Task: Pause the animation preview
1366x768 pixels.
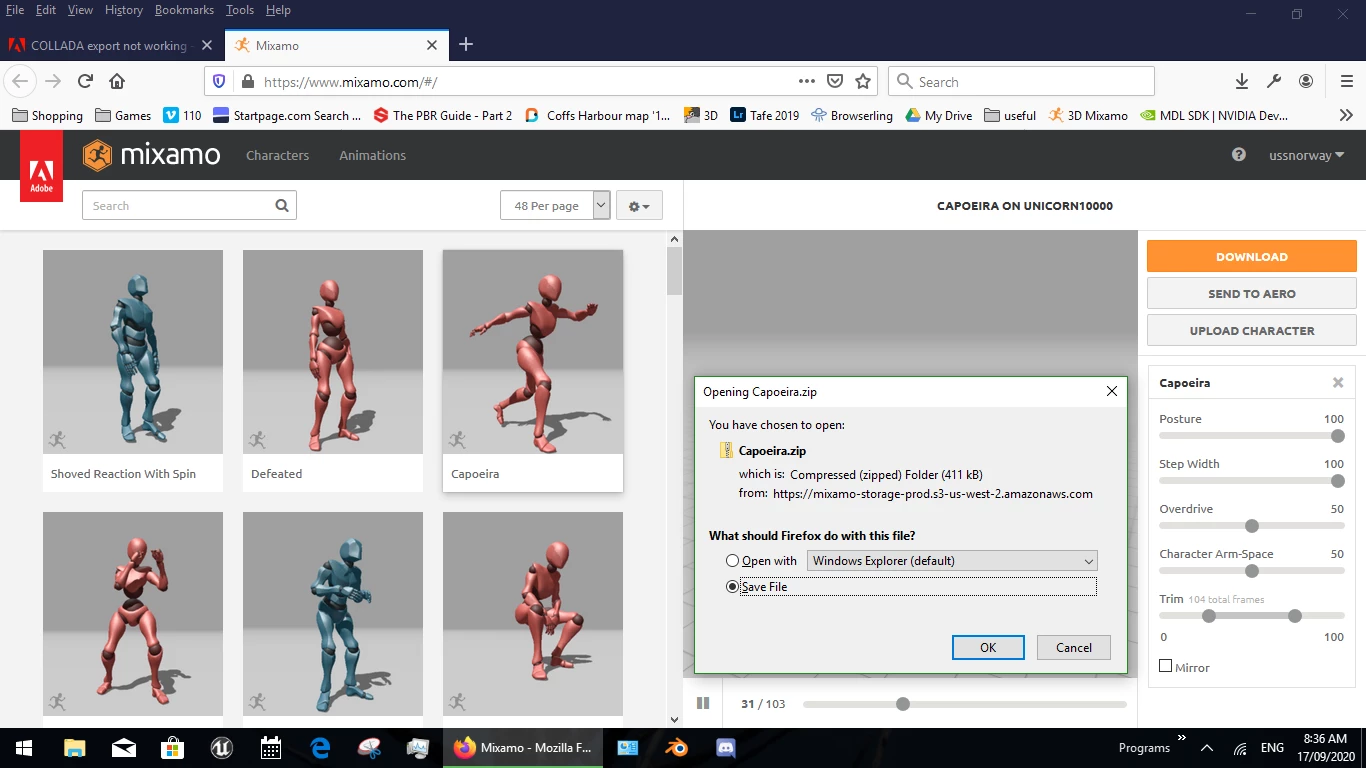Action: point(703,703)
